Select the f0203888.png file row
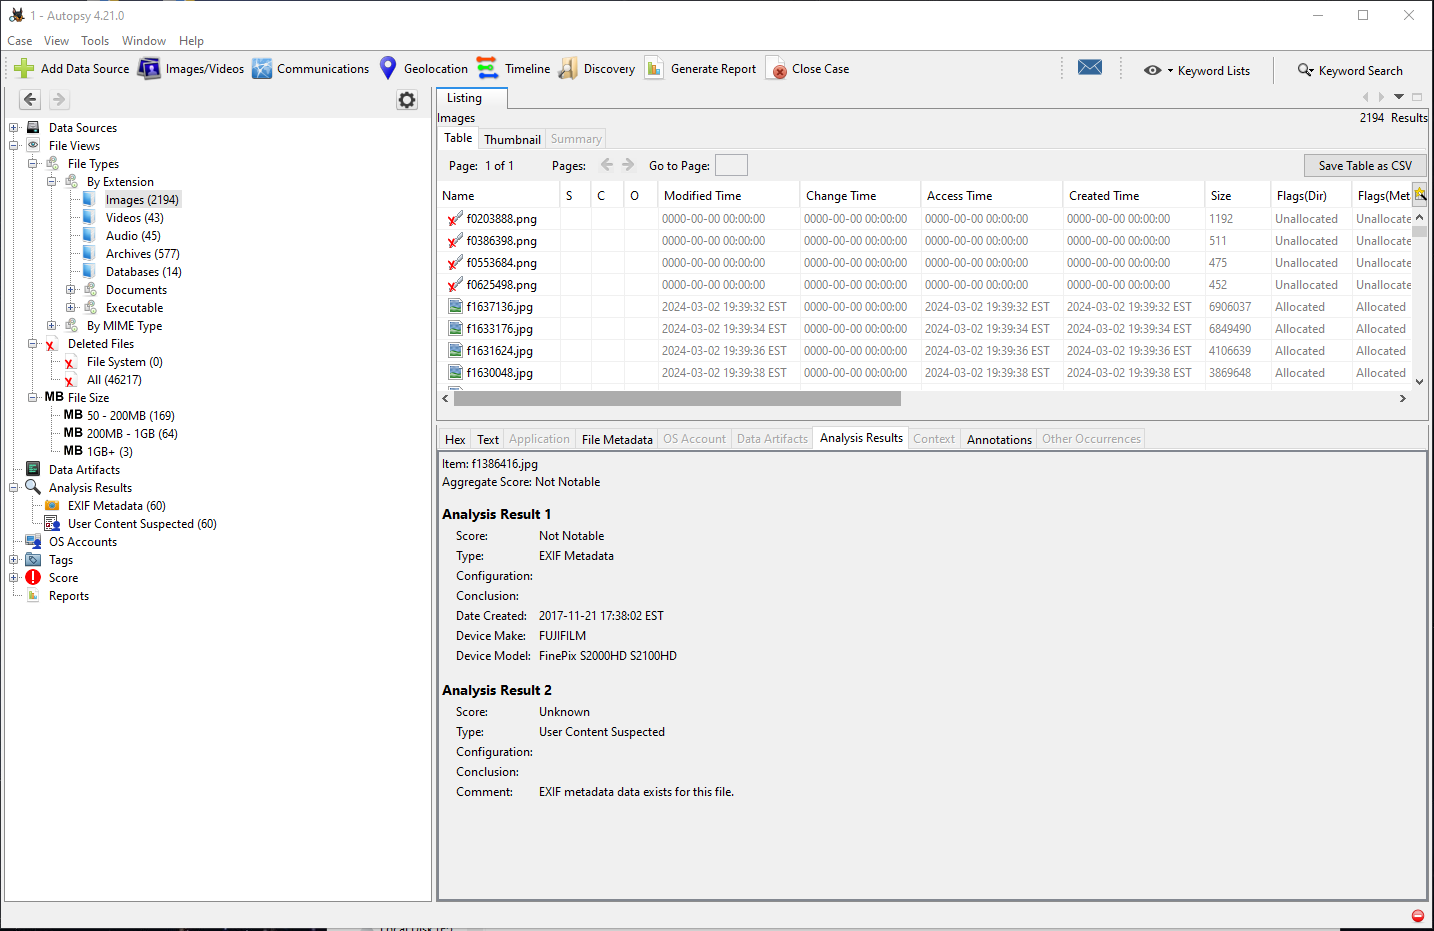 point(925,218)
